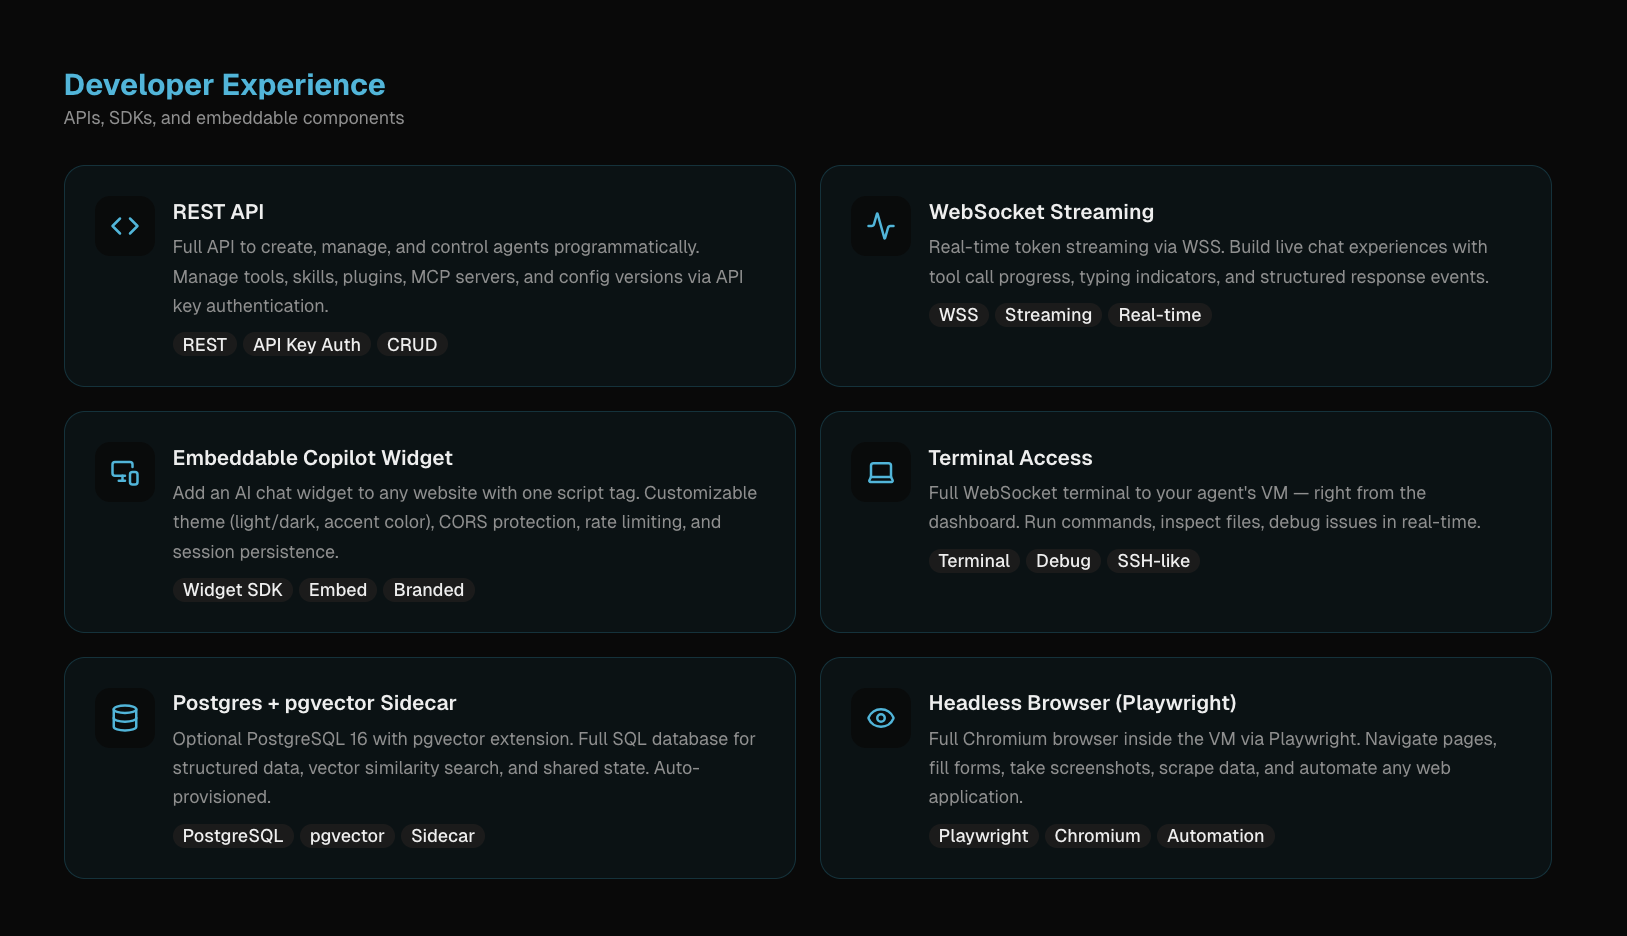Screen dimensions: 1627x936
Task: Click the Chromium tag
Action: (1097, 836)
